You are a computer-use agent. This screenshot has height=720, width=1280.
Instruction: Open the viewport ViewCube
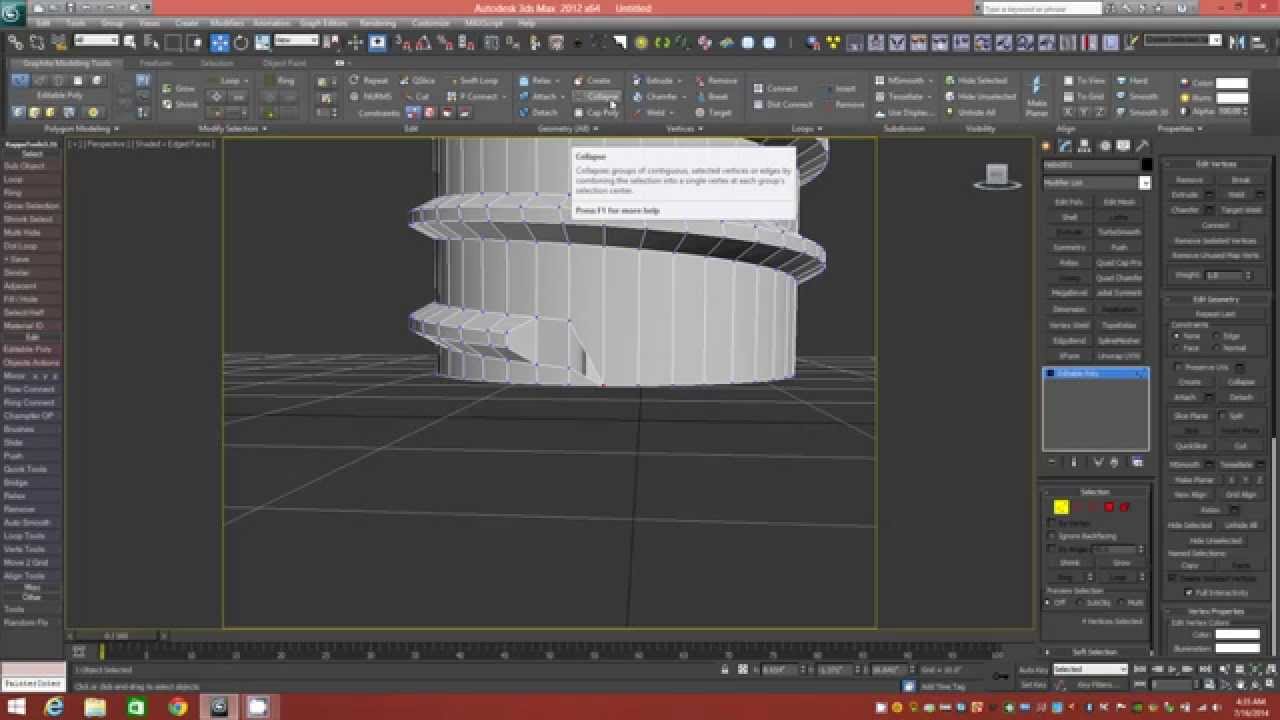(996, 177)
